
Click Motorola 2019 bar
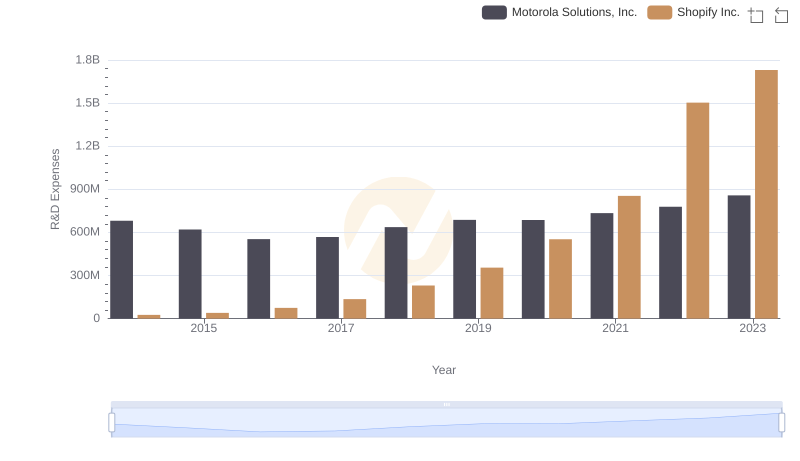(x=464, y=269)
